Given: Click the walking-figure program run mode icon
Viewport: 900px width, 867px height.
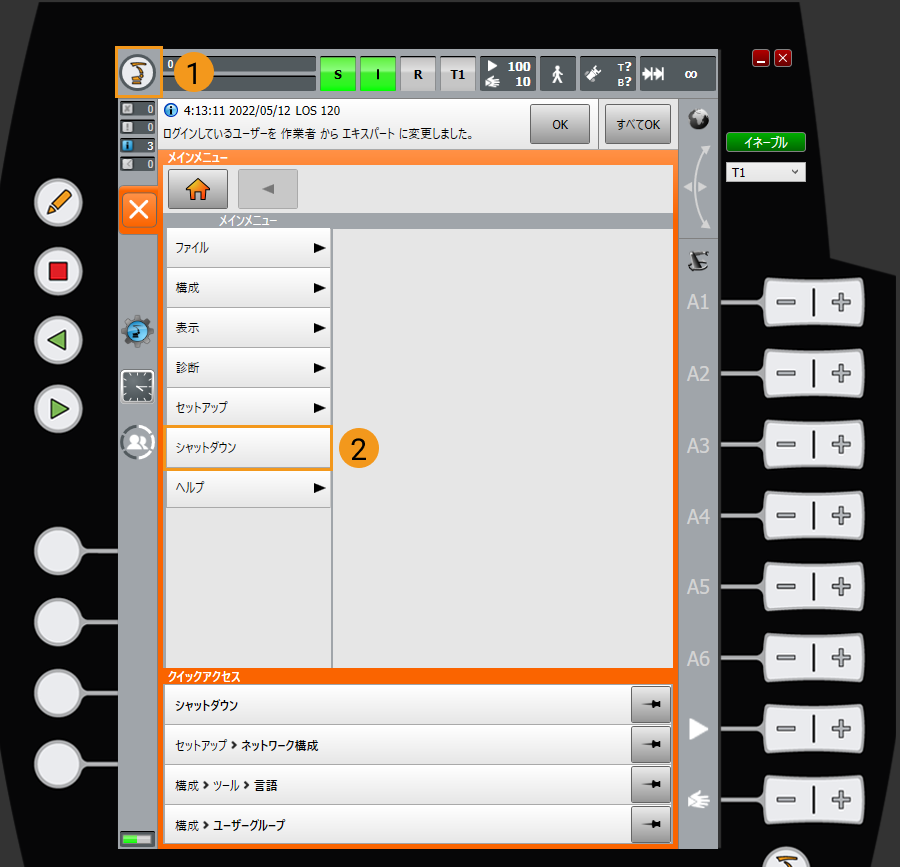Looking at the screenshot, I should tap(557, 74).
